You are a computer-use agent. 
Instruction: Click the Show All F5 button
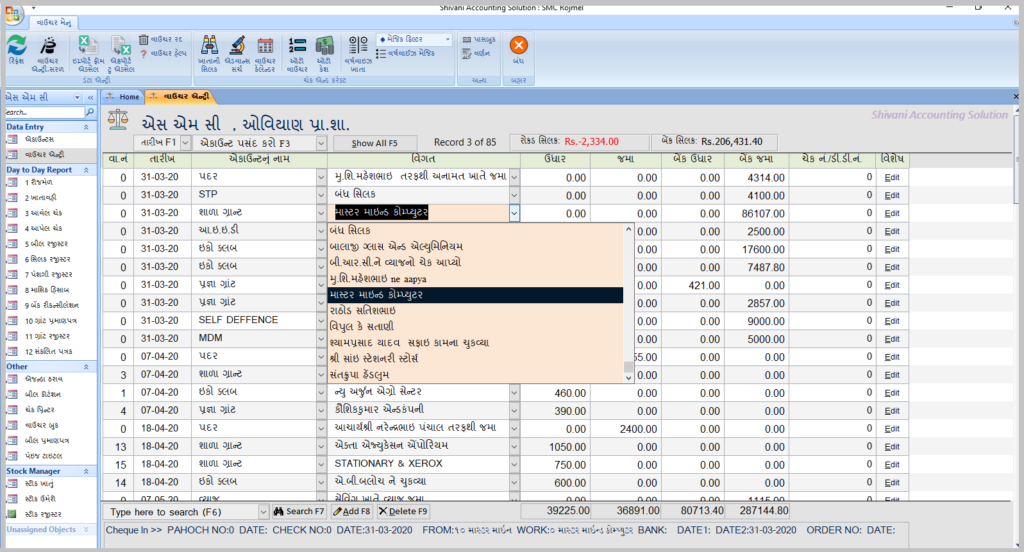pos(375,143)
